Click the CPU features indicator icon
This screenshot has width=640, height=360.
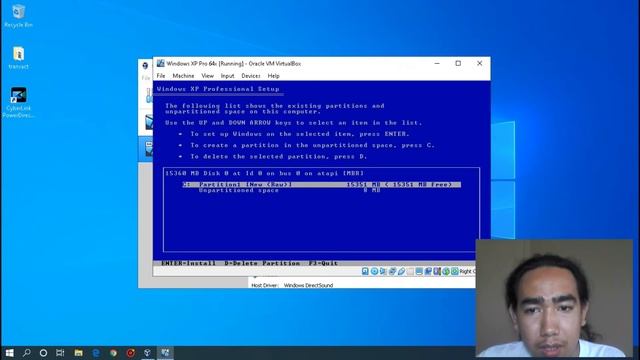click(x=437, y=271)
